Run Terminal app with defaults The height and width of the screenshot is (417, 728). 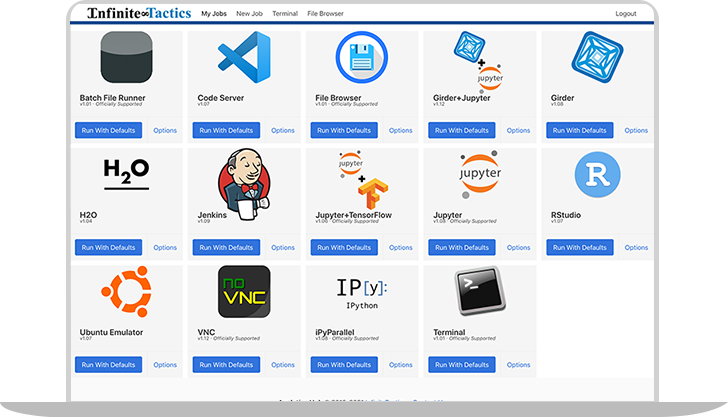click(462, 365)
